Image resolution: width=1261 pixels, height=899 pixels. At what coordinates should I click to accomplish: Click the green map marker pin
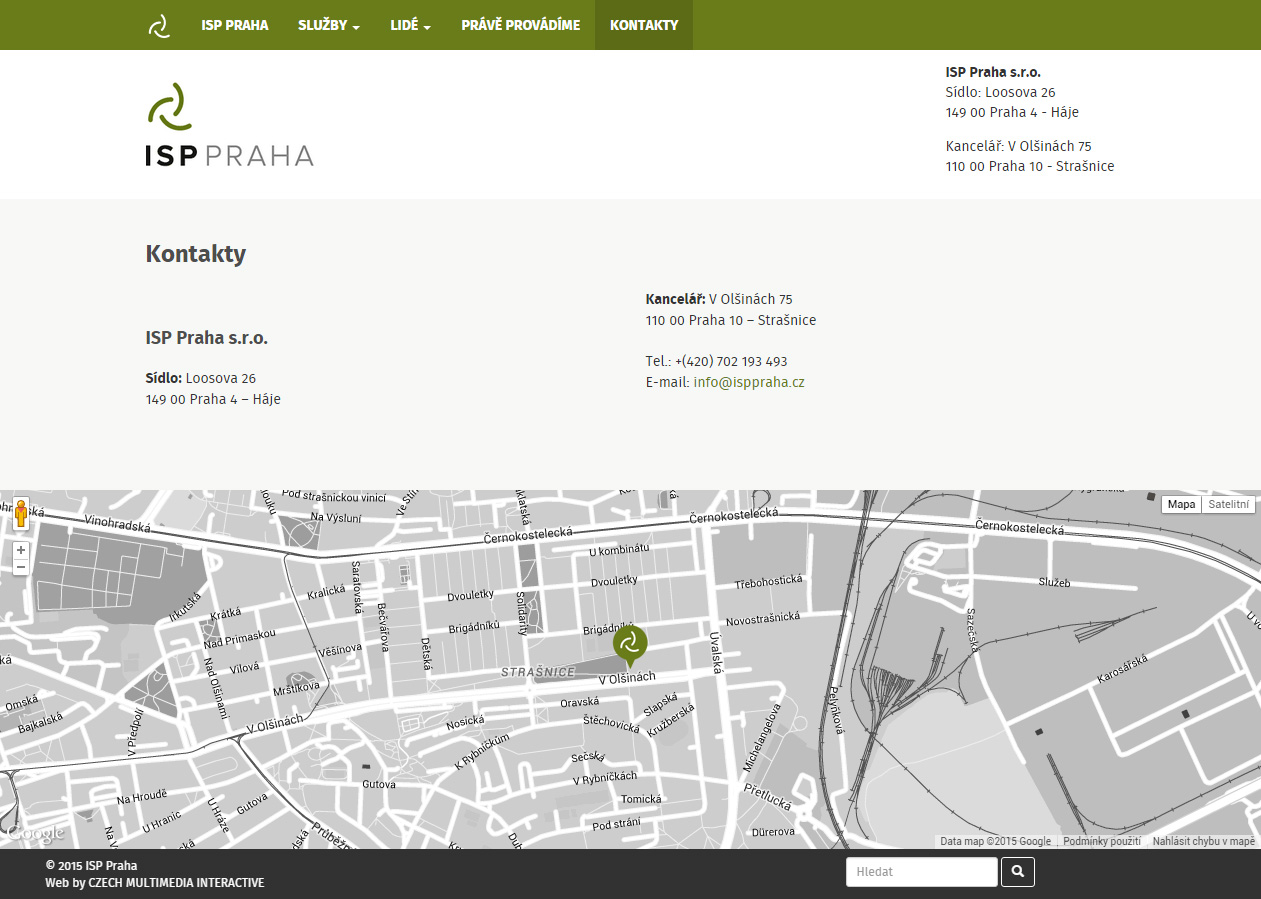630,646
